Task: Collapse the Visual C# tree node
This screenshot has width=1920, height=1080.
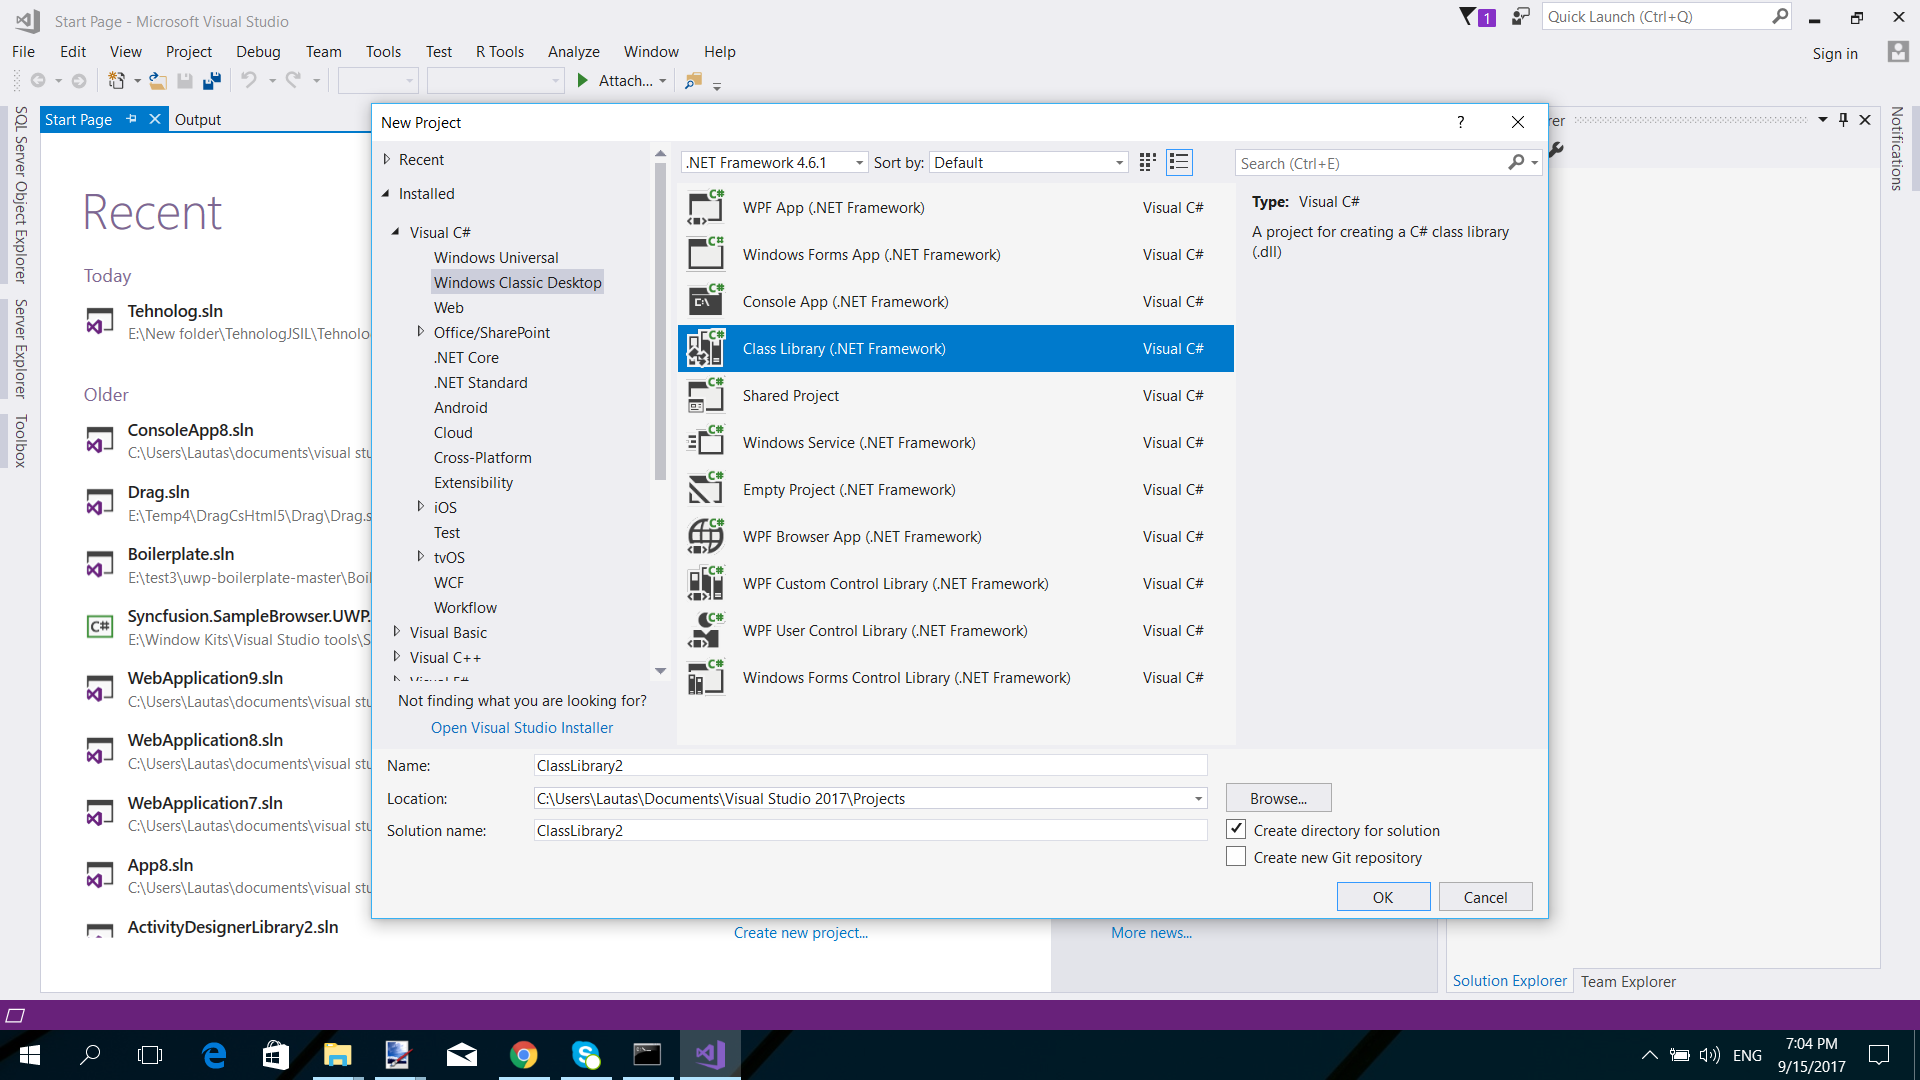Action: pos(396,232)
